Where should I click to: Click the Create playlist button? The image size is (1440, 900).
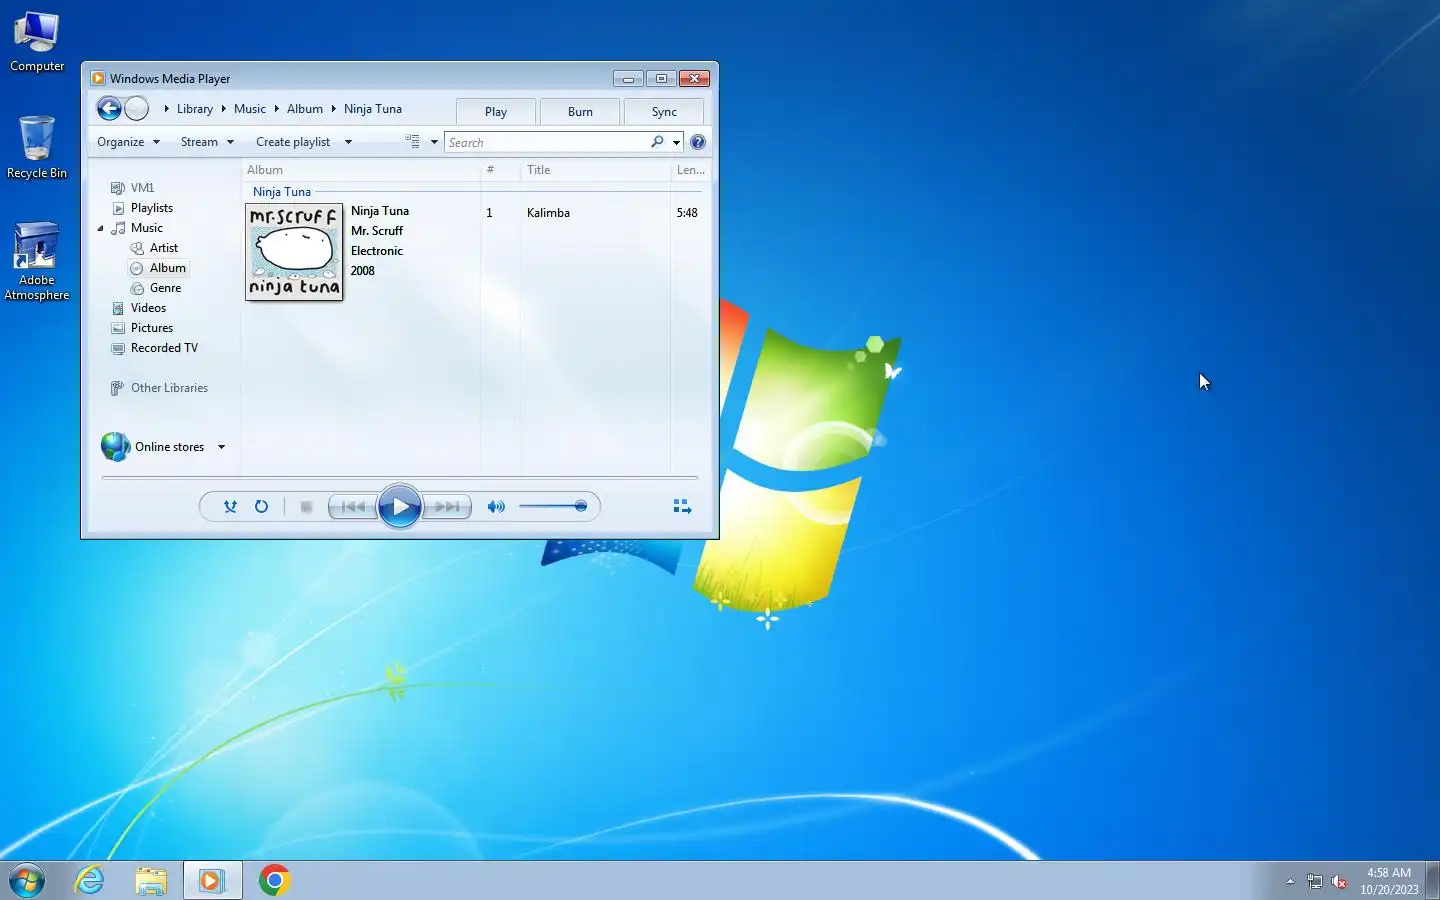[x=293, y=142]
